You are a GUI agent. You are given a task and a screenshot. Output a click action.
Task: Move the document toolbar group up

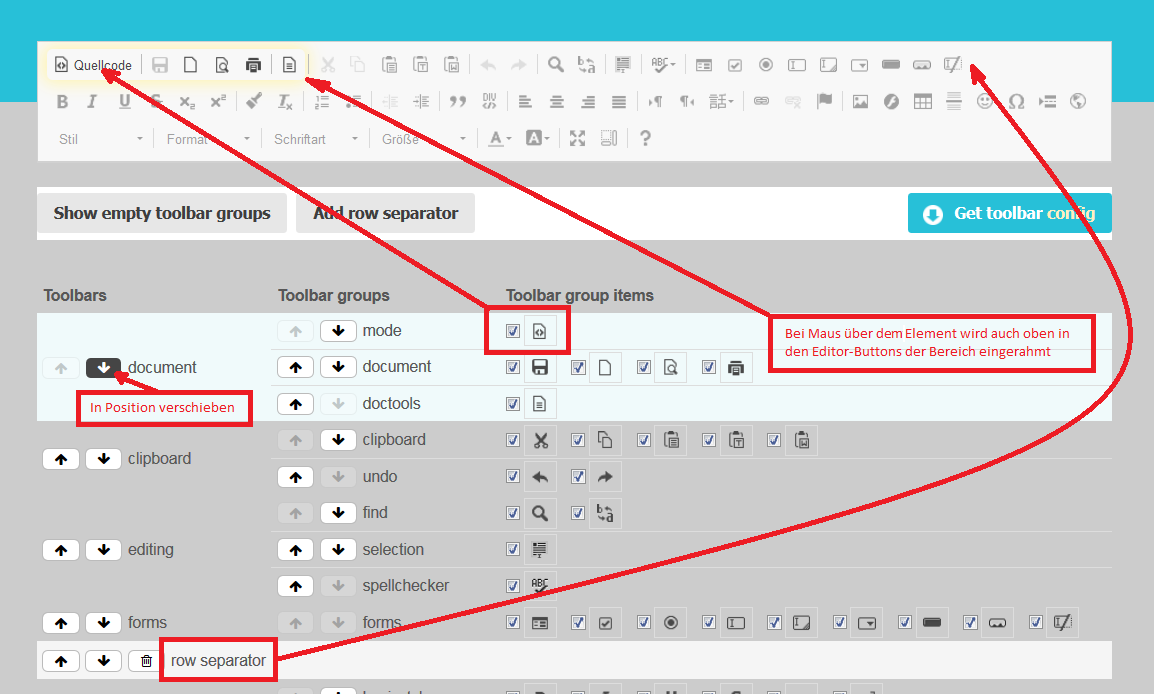[295, 367]
